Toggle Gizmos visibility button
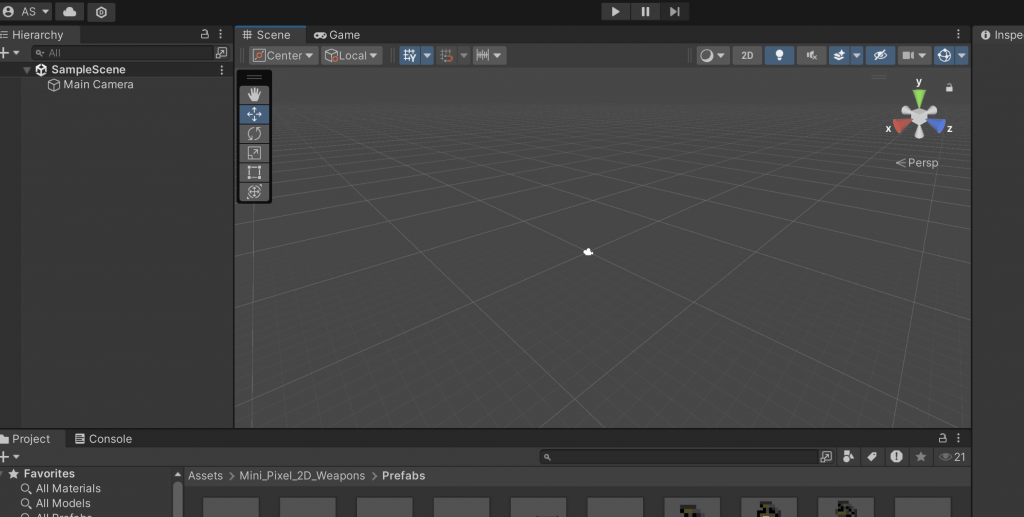This screenshot has width=1024, height=517. pos(944,55)
